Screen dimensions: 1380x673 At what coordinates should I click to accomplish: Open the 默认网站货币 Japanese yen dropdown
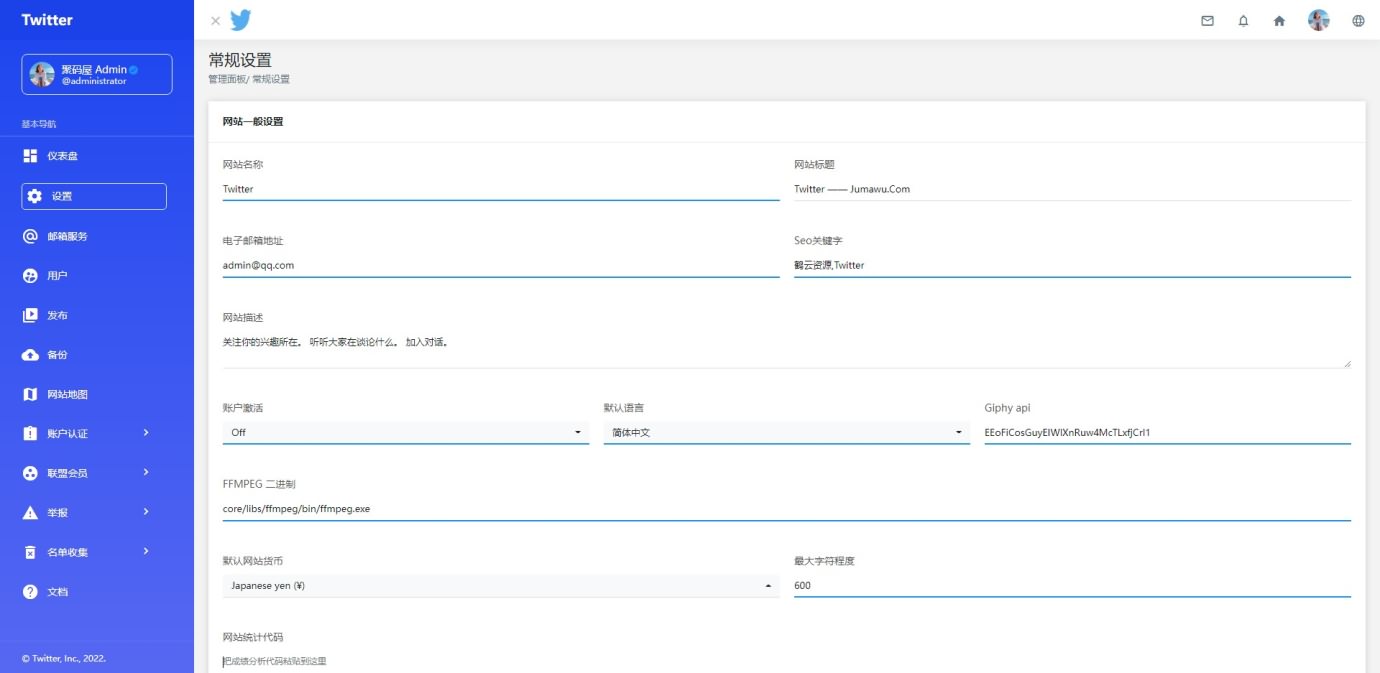(x=500, y=586)
